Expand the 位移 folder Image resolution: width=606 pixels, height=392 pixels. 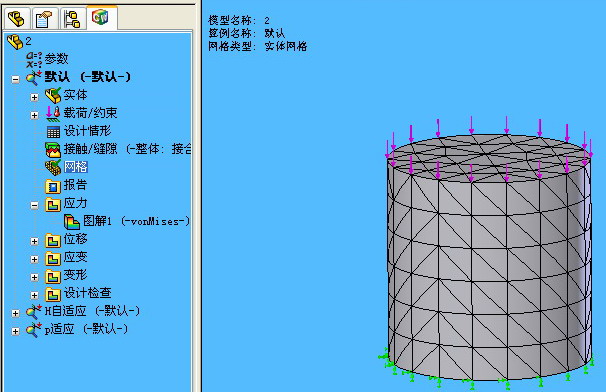pos(34,241)
